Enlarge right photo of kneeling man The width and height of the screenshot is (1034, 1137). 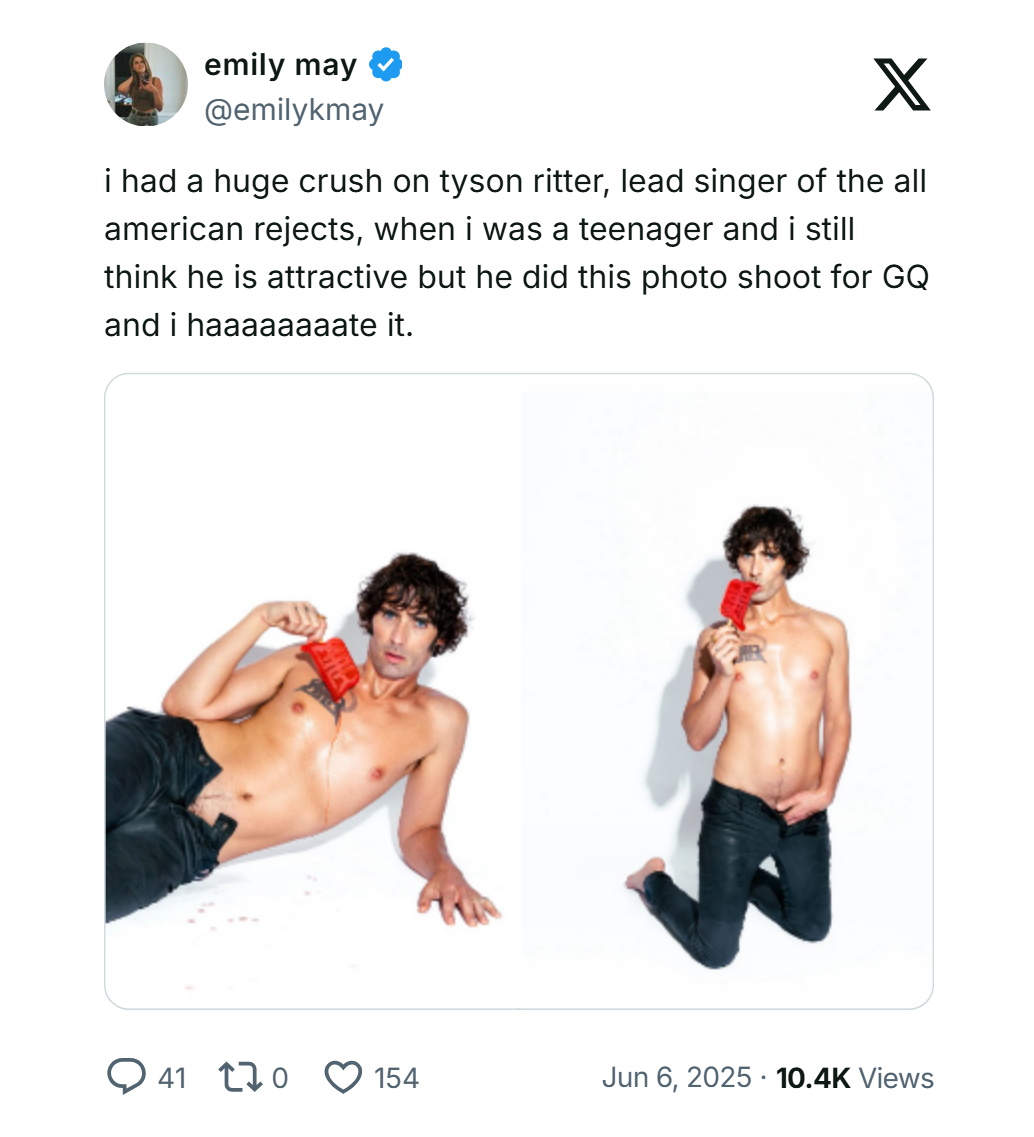click(727, 691)
